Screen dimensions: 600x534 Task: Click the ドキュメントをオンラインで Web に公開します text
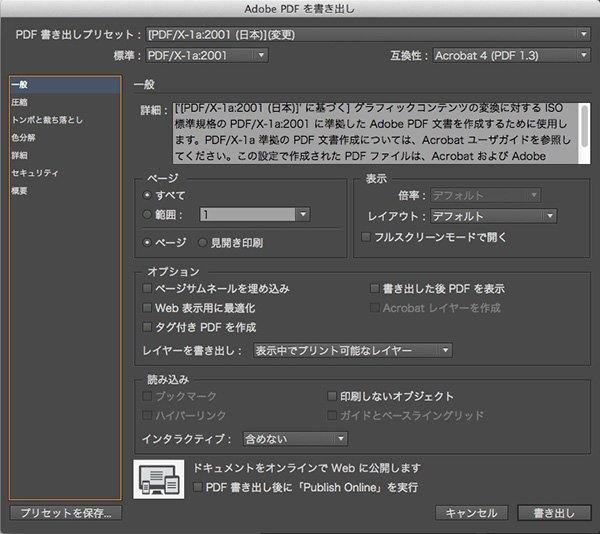307,468
